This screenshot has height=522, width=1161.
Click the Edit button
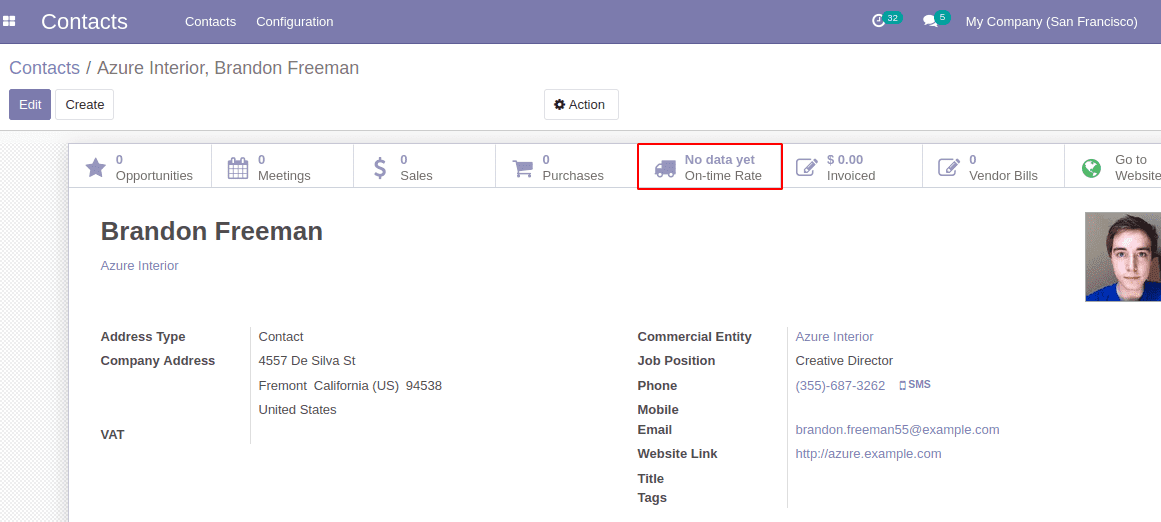click(x=30, y=104)
